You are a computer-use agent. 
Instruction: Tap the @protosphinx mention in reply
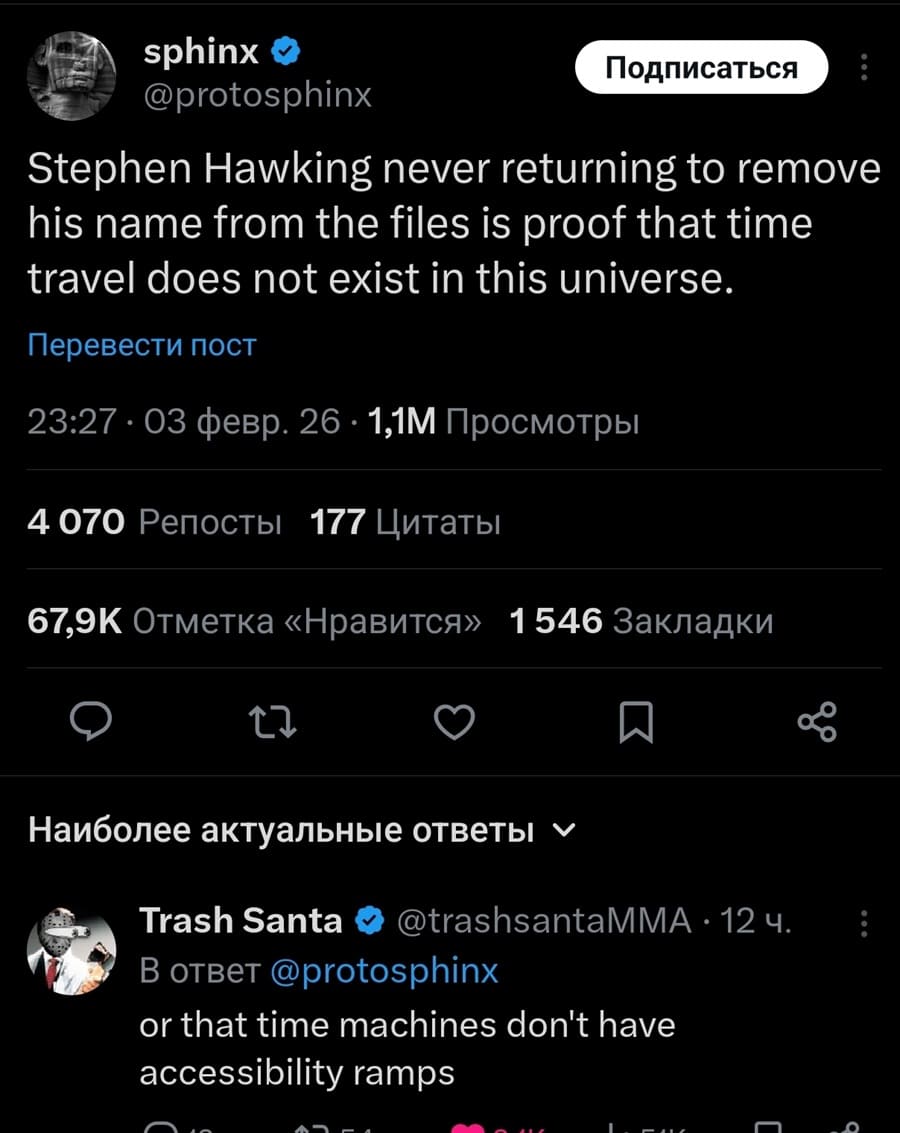(x=385, y=971)
